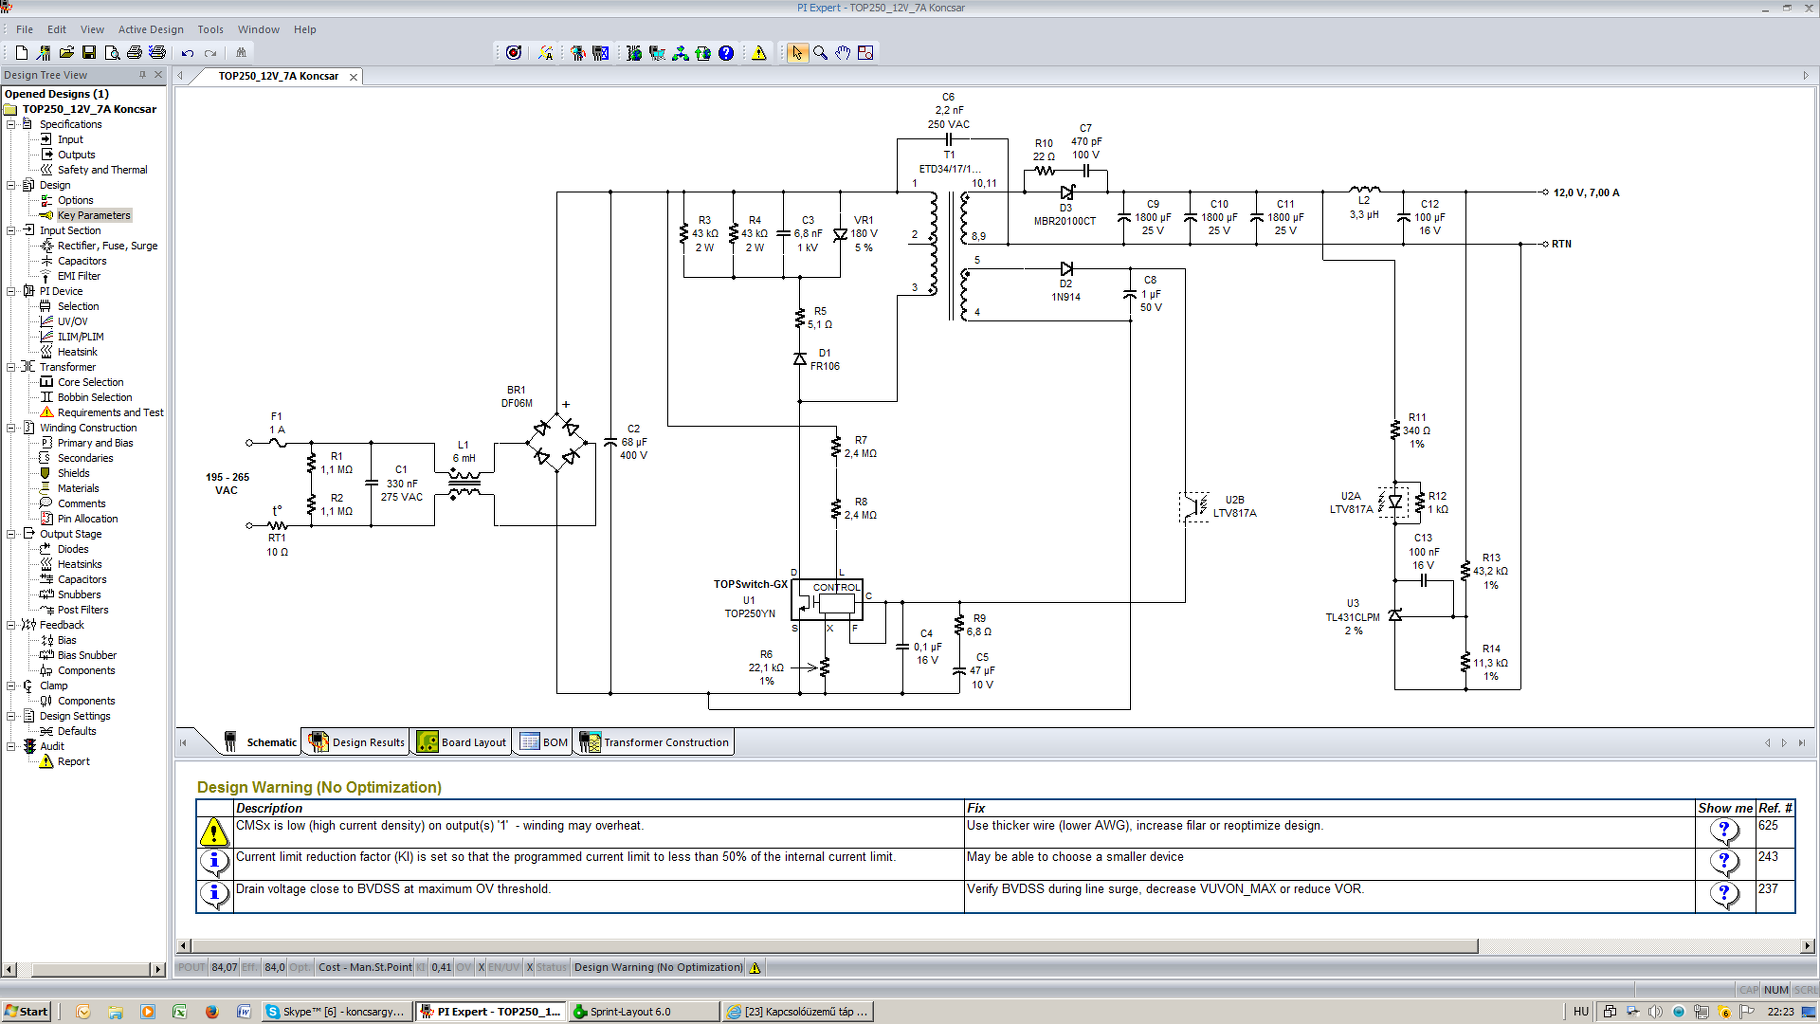Open Requirements and Test tree item

pyautogui.click(x=110, y=413)
